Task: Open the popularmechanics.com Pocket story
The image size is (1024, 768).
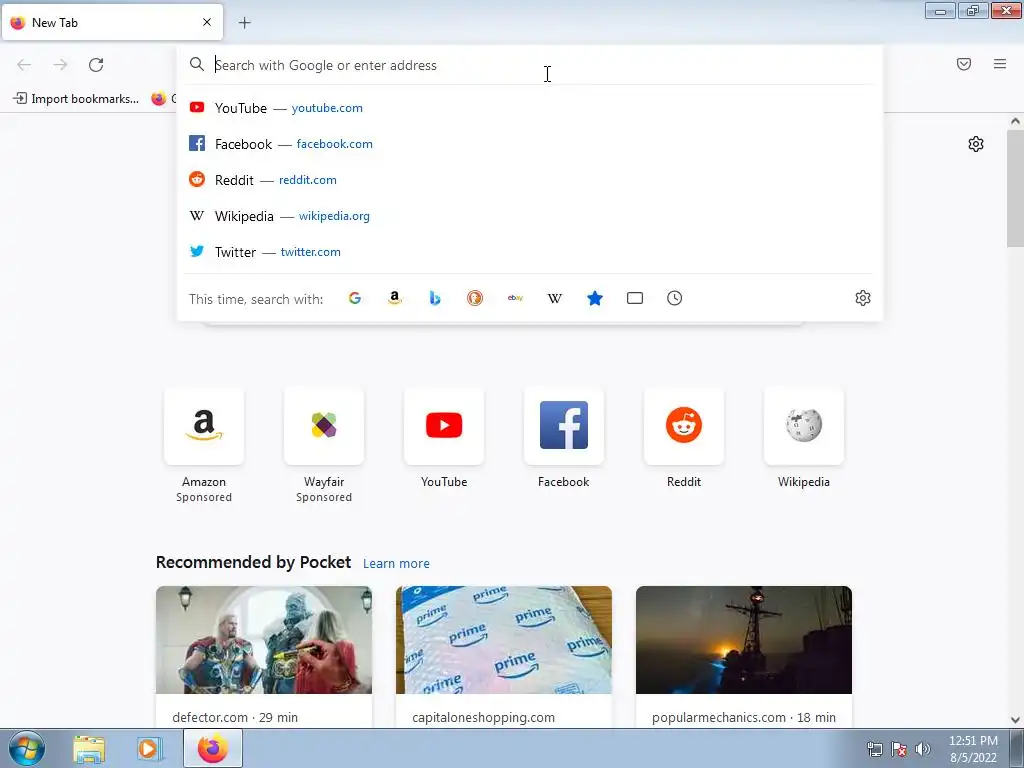Action: click(744, 656)
